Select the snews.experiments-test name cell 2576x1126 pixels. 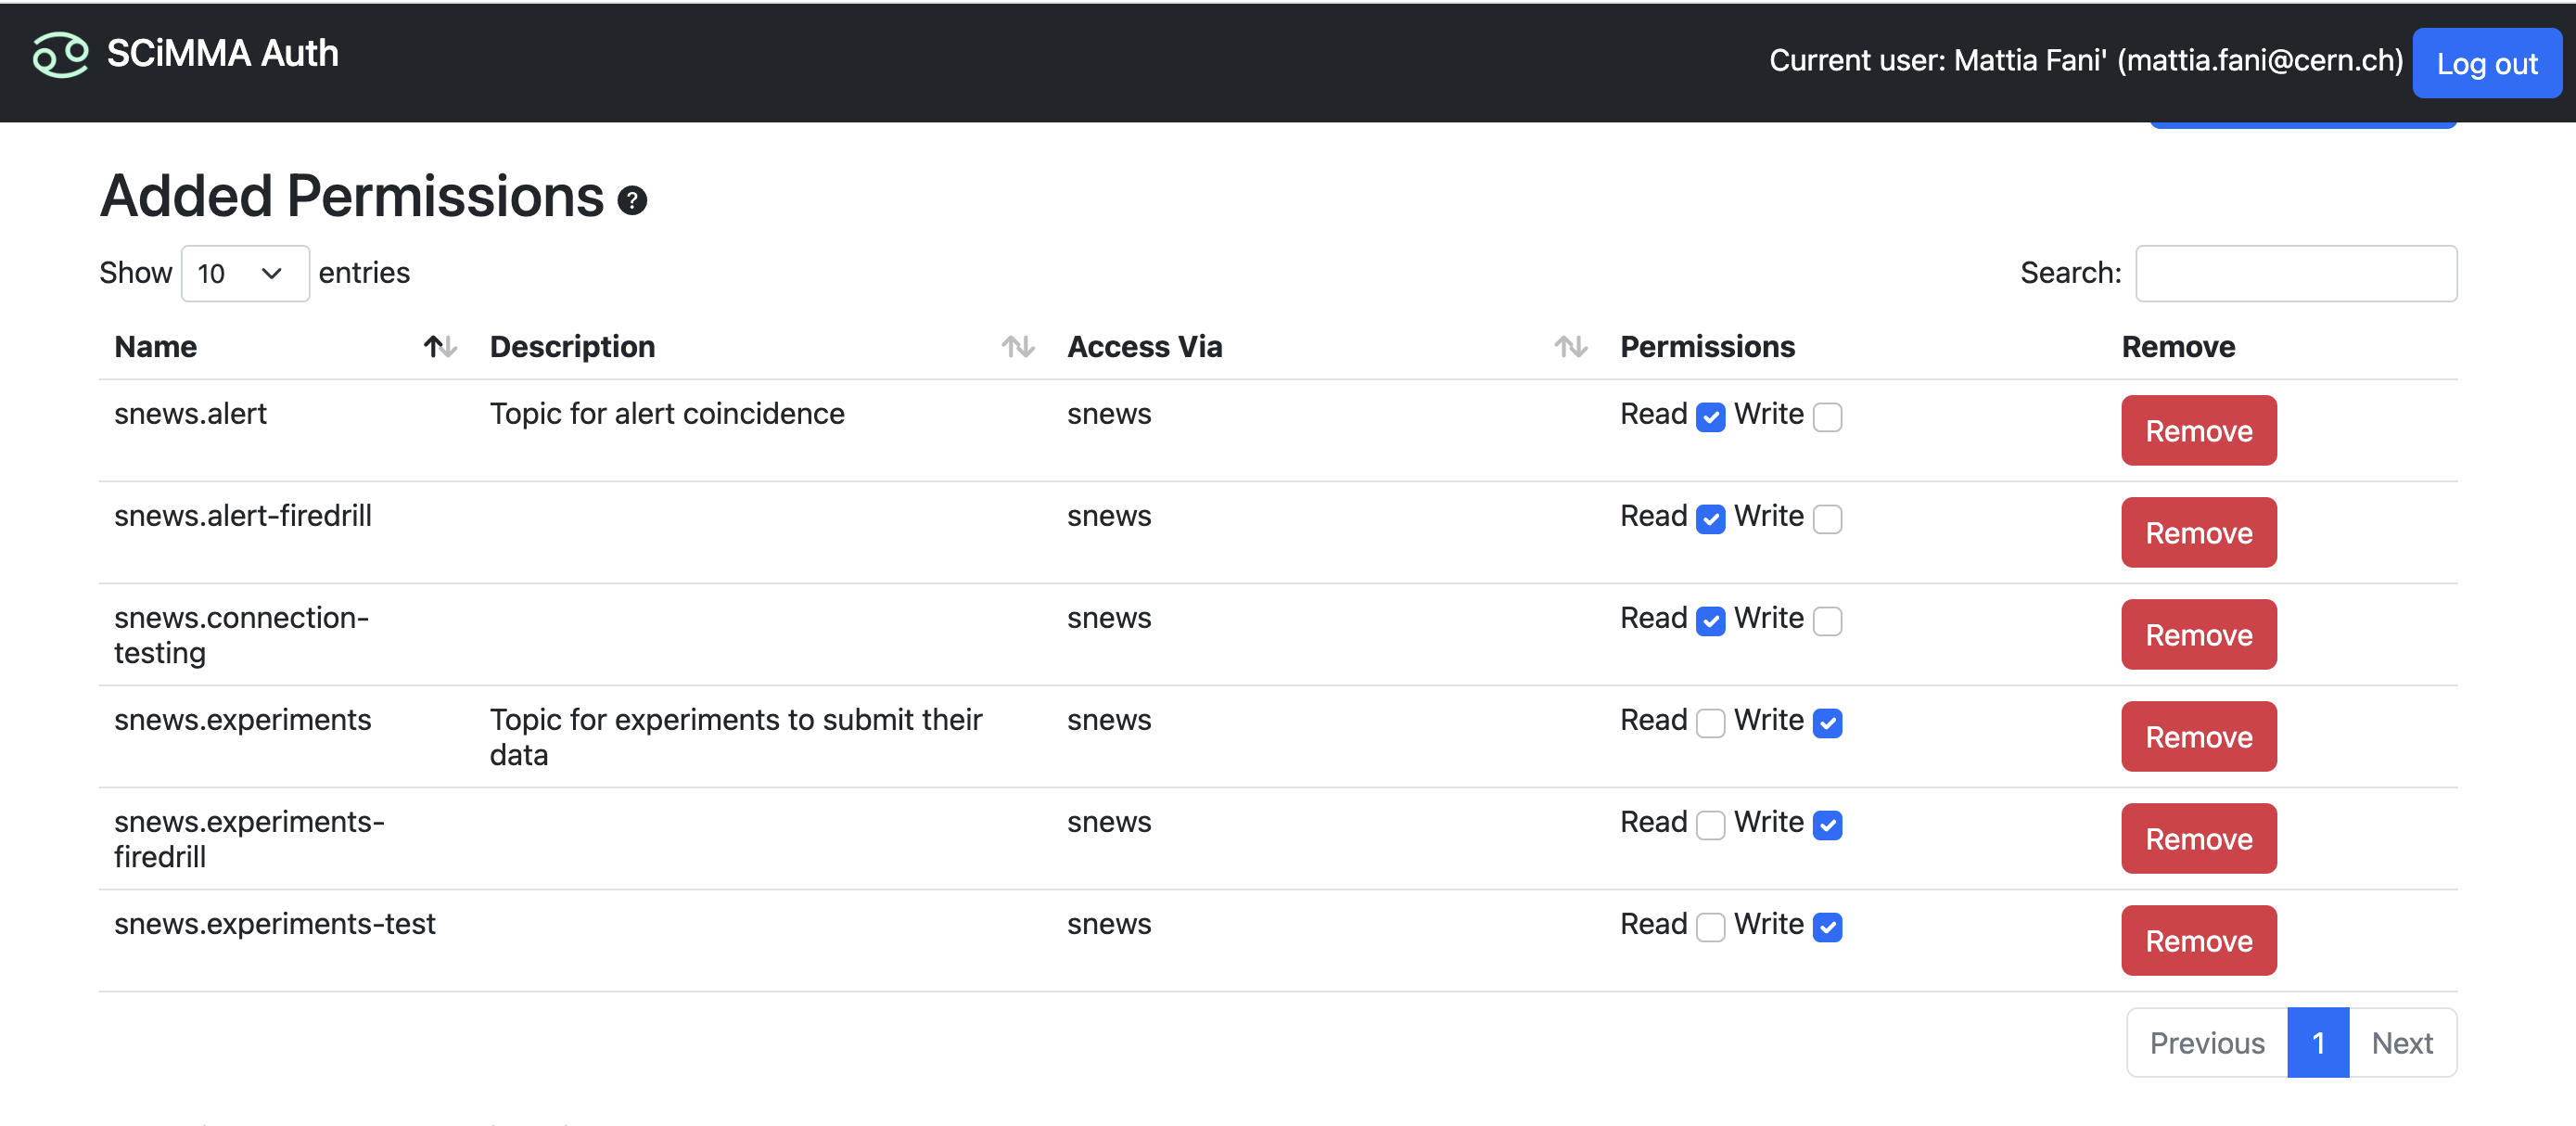[x=275, y=924]
